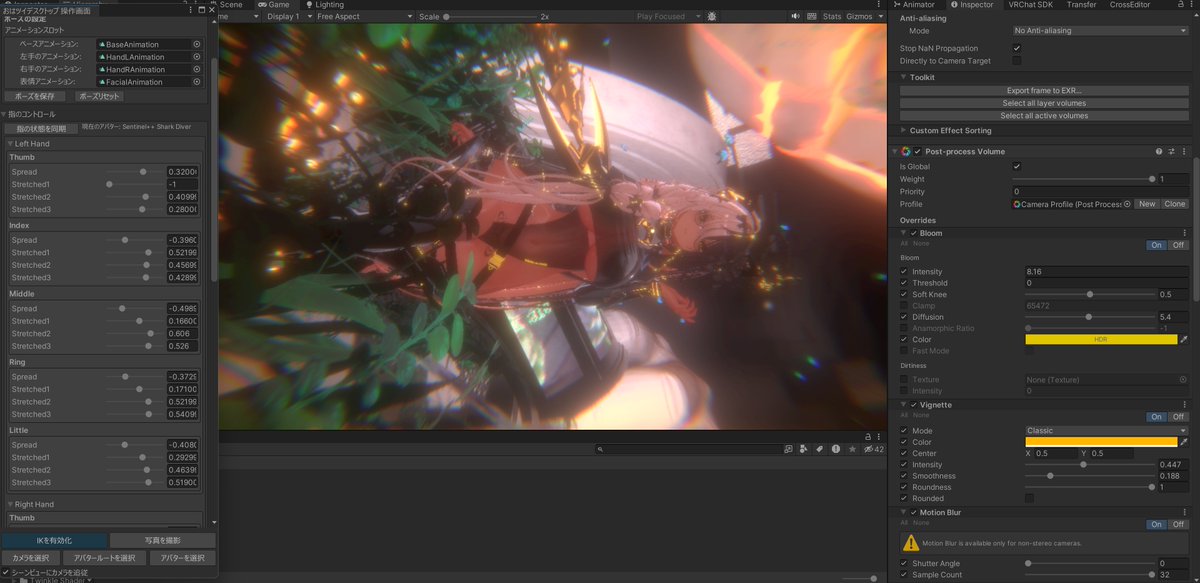Click the ポーズを保存 button
The width and height of the screenshot is (1200, 583).
[x=35, y=96]
